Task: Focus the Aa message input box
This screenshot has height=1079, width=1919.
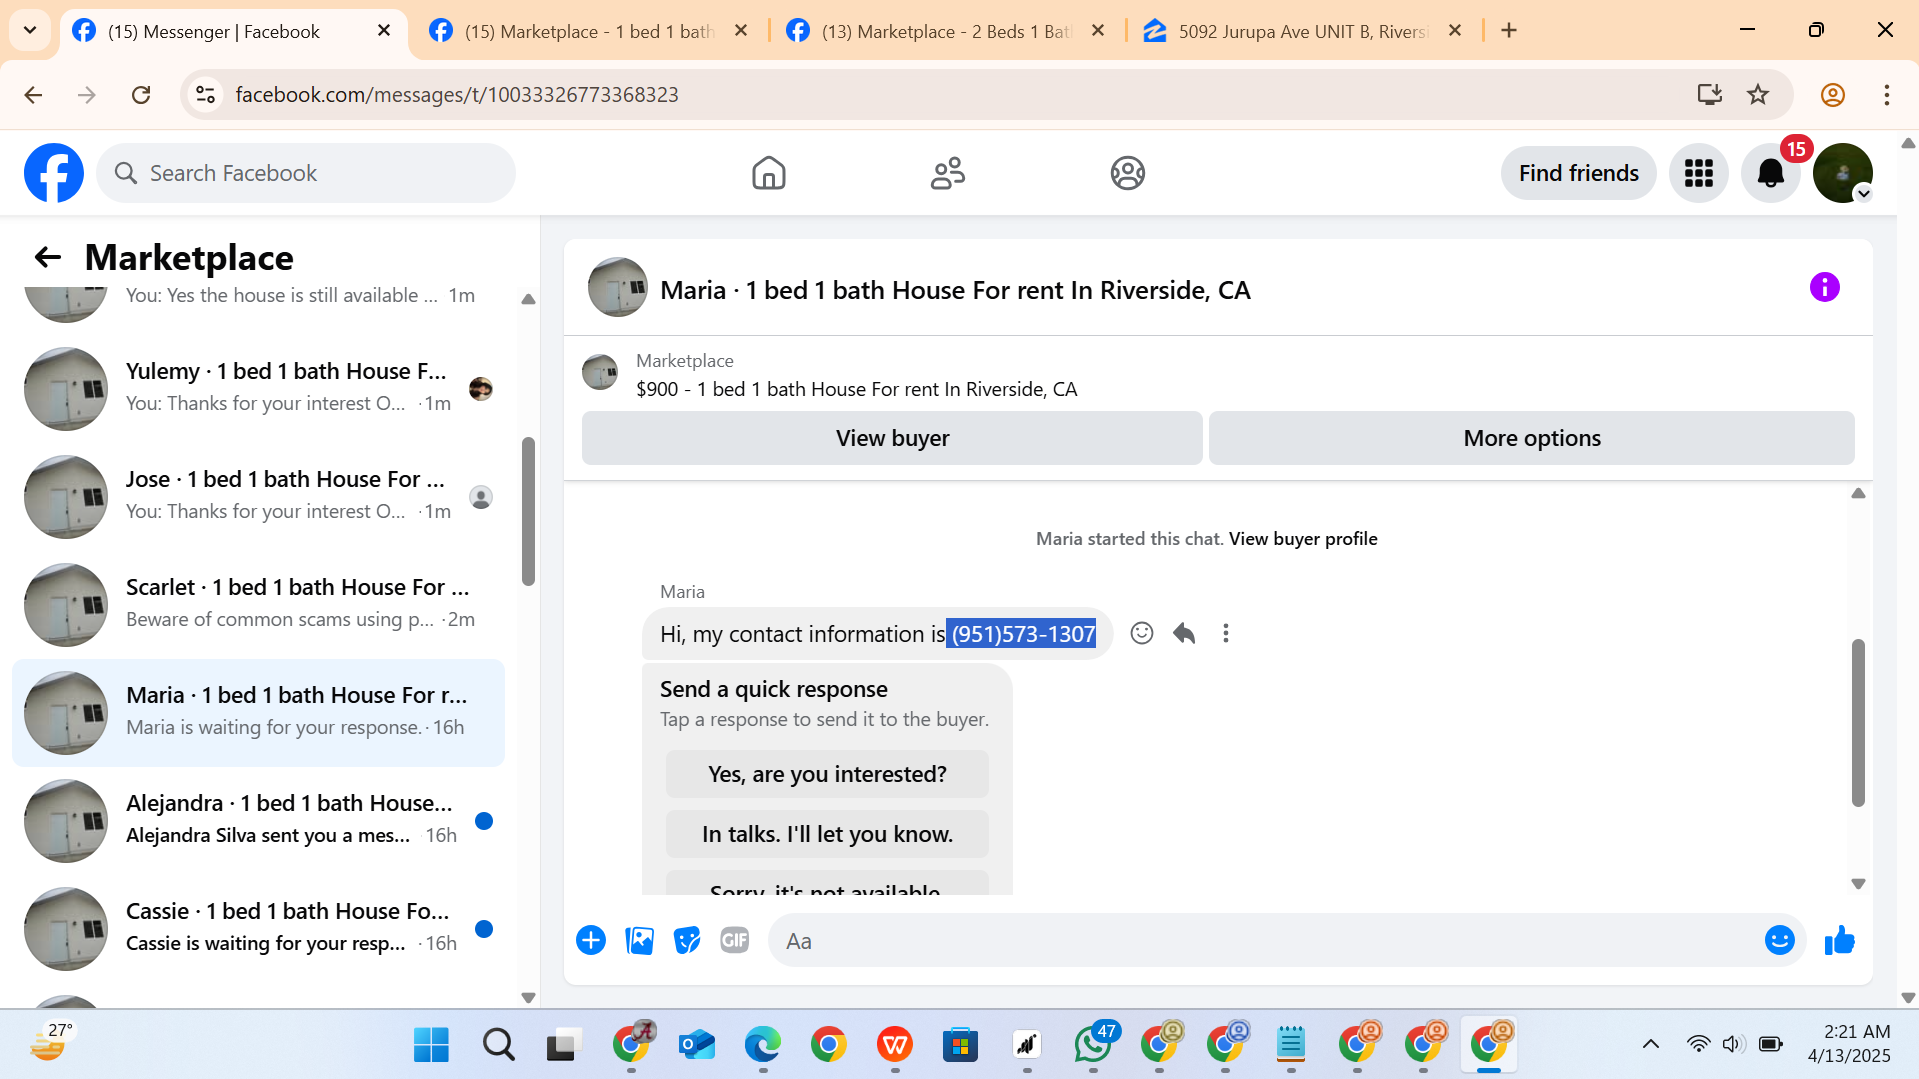Action: [x=1265, y=940]
